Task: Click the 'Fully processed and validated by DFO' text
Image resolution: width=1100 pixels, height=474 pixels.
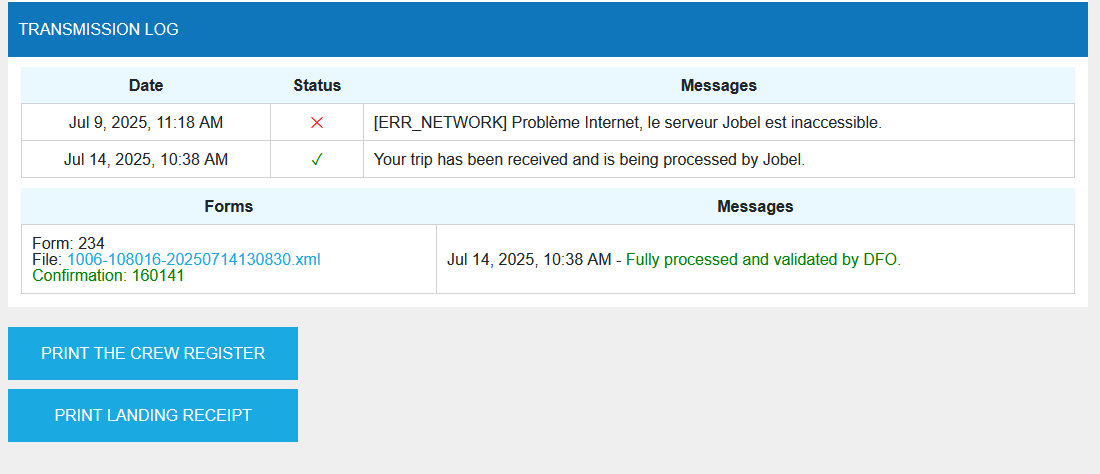Action: 763,260
